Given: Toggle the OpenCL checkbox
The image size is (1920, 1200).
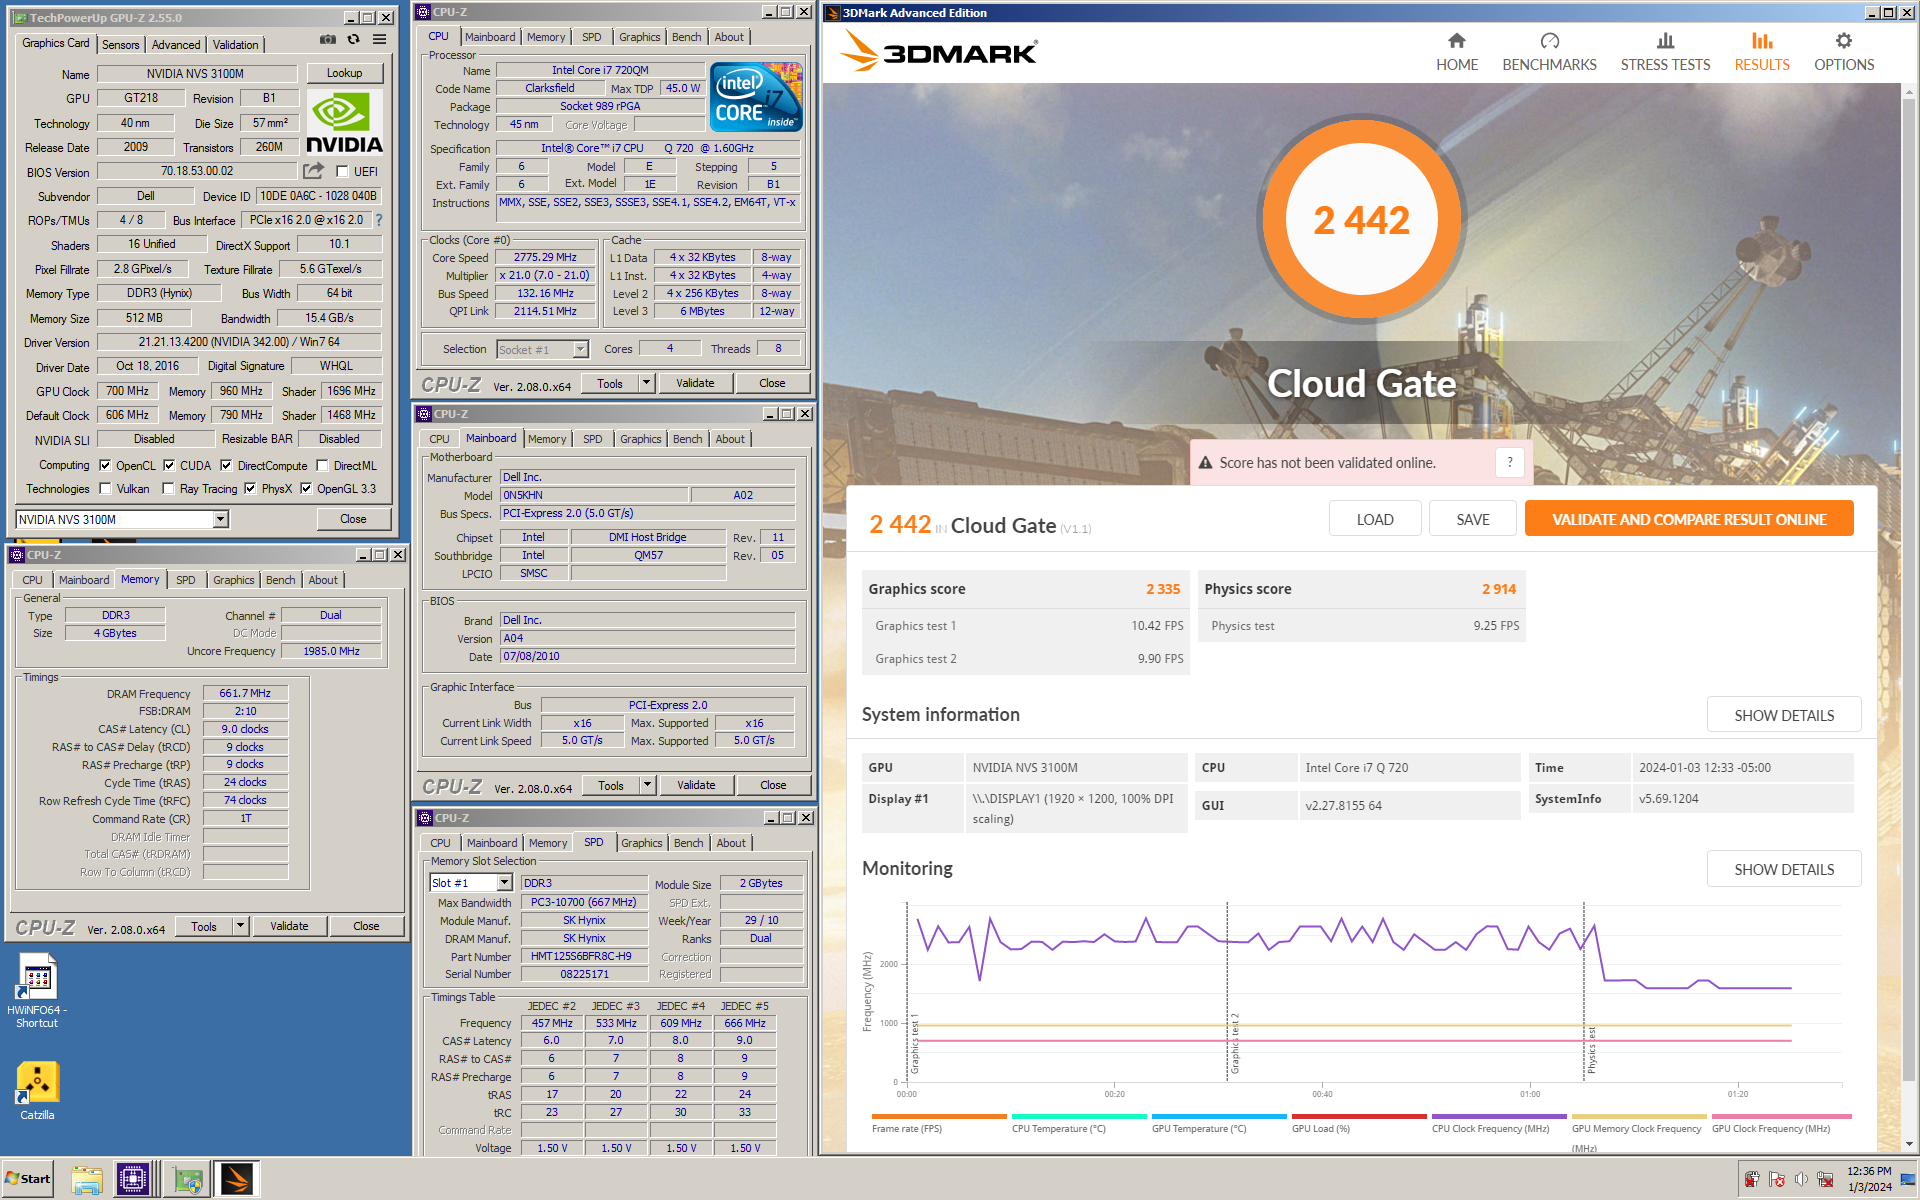Looking at the screenshot, I should pyautogui.click(x=105, y=465).
